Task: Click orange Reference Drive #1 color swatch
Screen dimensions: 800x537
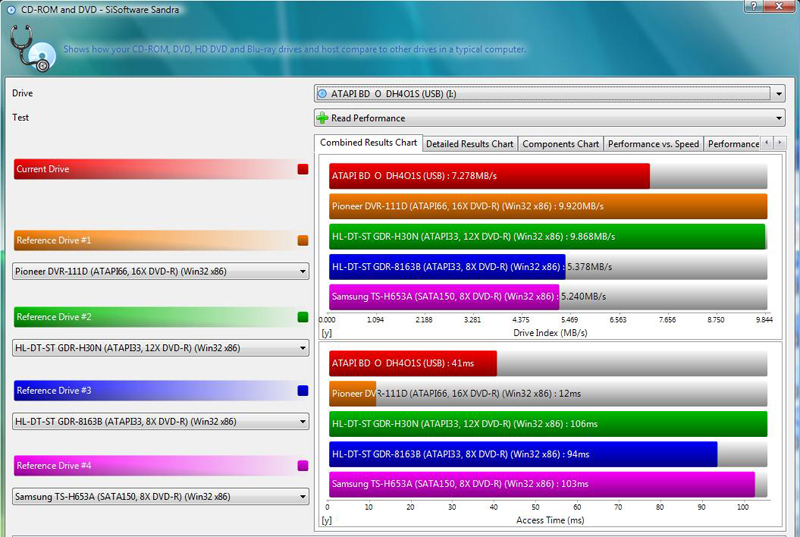Action: tap(303, 240)
